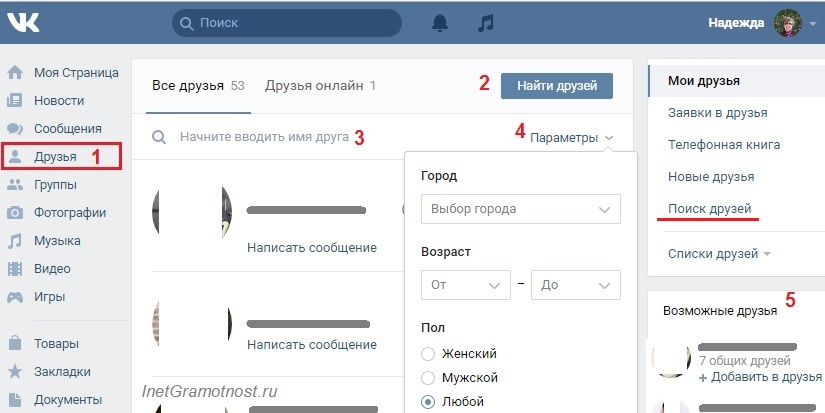Click the gamepad icon beside Игры
Screen dimensions: 825x413
pos(15,297)
